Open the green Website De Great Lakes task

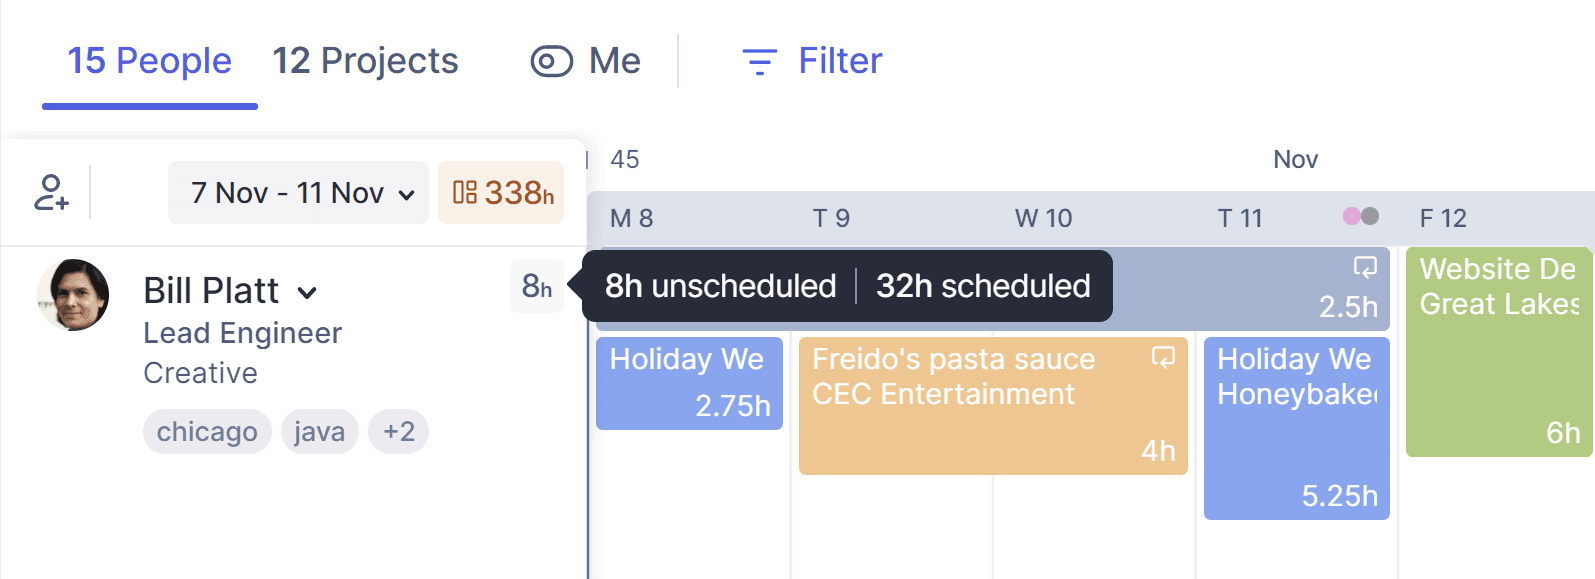pos(1498,352)
